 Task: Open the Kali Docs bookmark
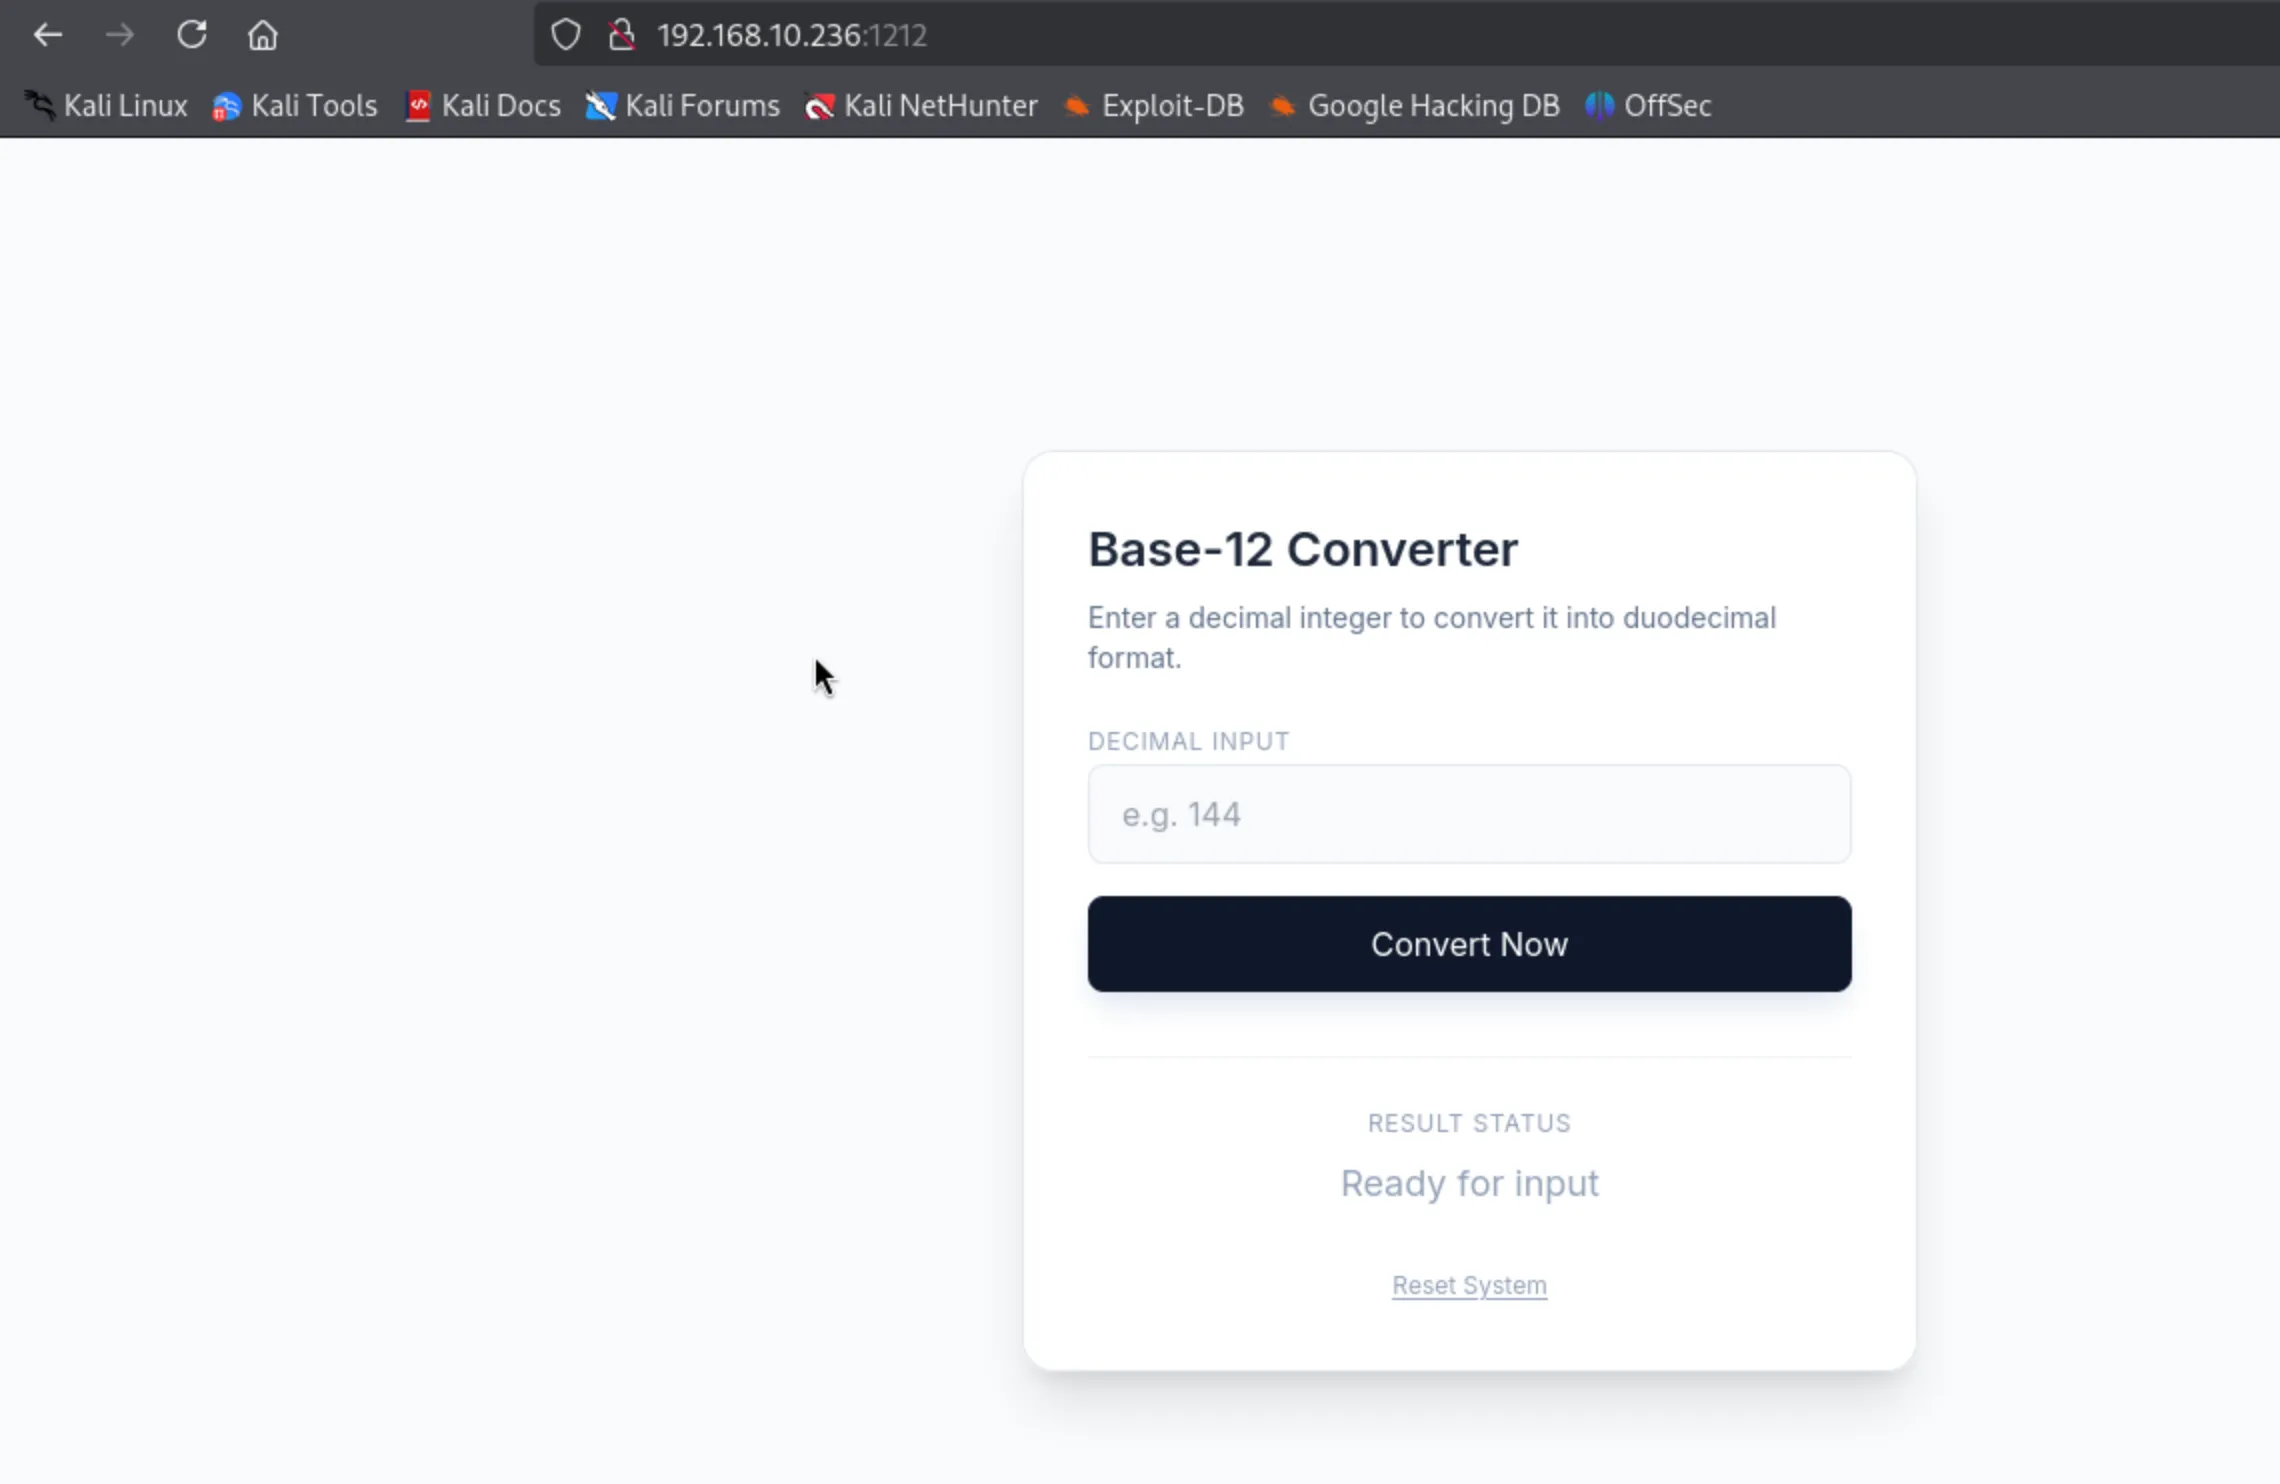(x=483, y=106)
